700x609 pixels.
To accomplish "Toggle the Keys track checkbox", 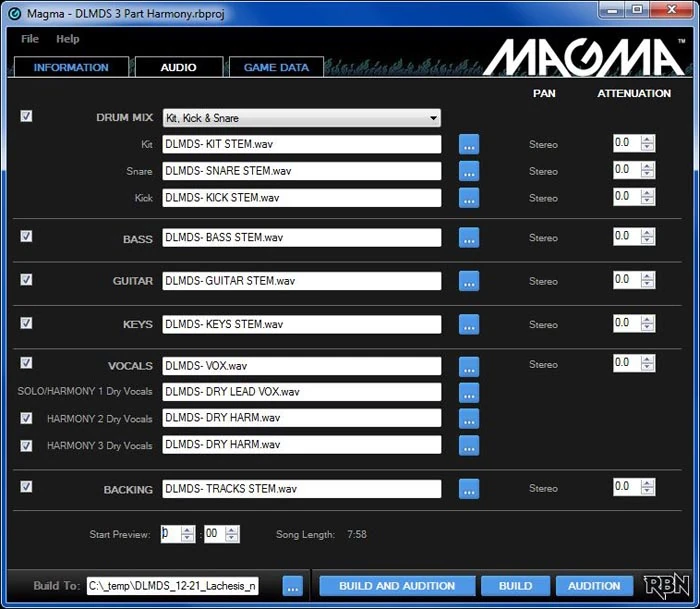I will 26,323.
